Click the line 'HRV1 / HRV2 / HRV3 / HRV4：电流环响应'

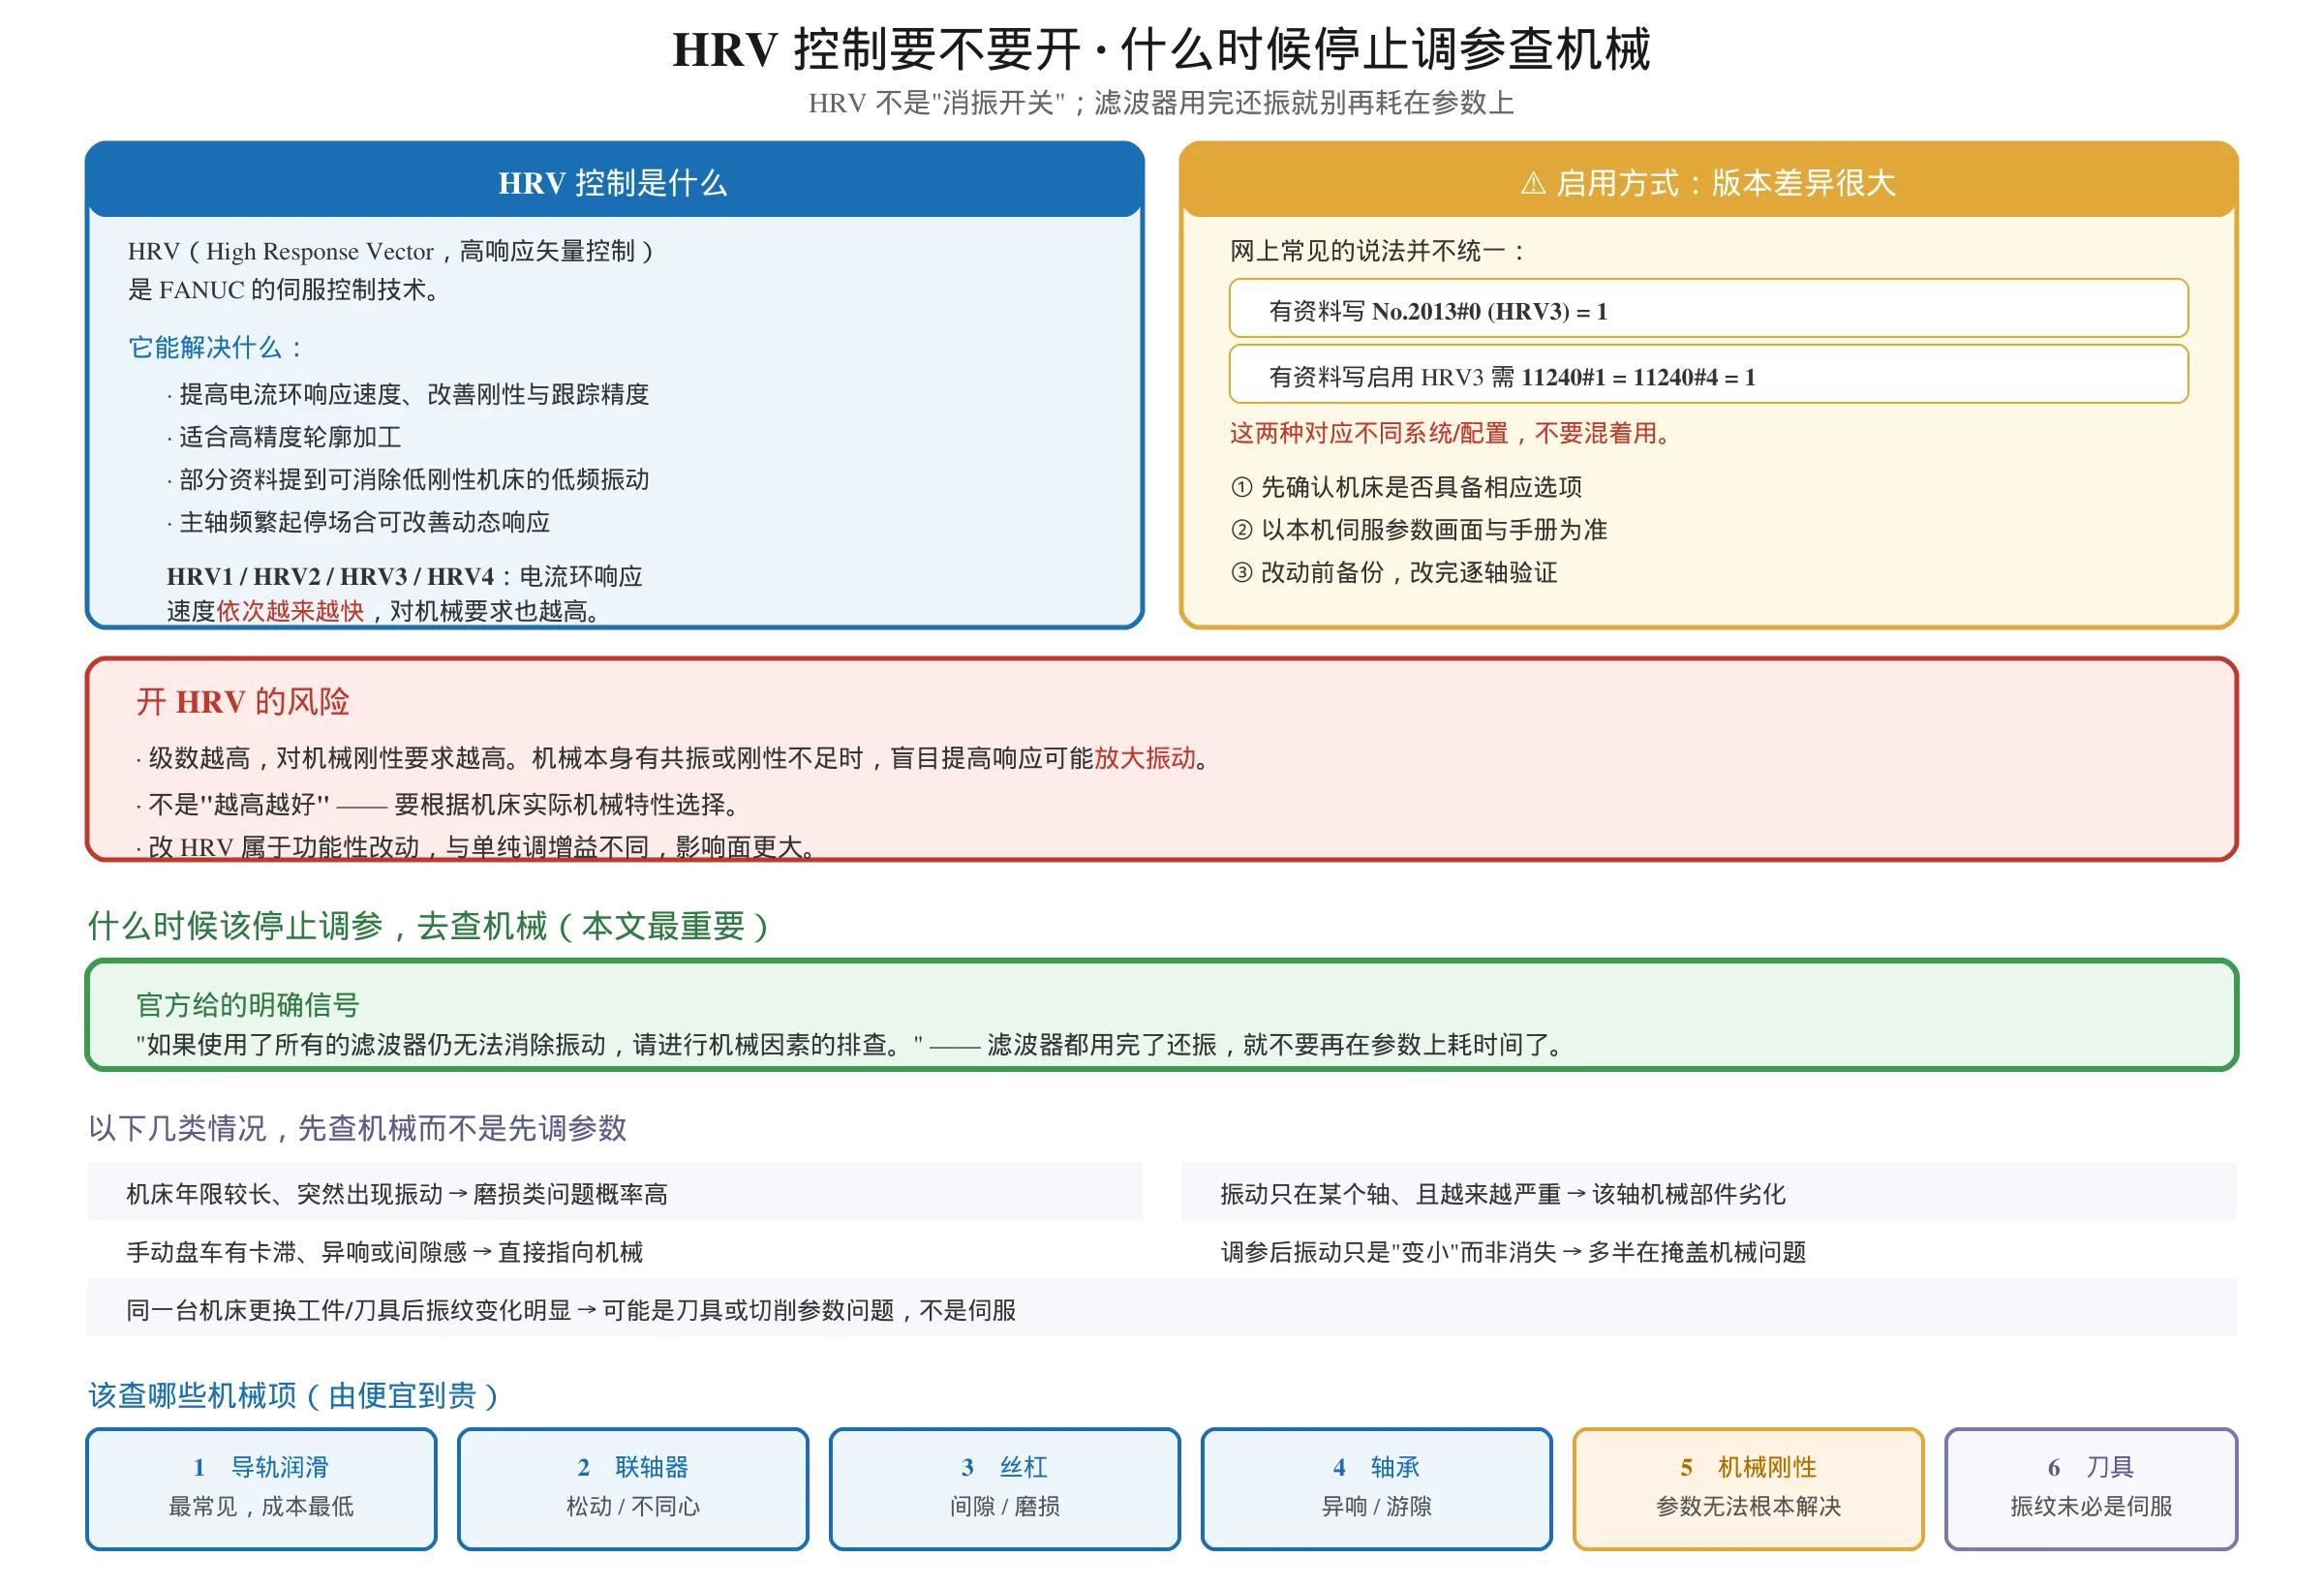[404, 576]
